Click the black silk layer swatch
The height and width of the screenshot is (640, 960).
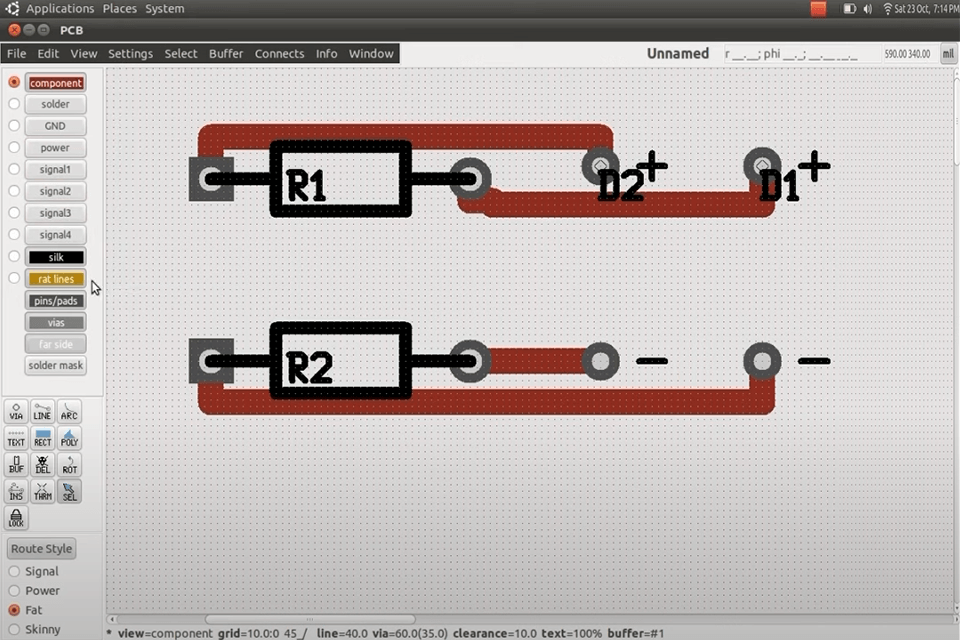coord(56,257)
